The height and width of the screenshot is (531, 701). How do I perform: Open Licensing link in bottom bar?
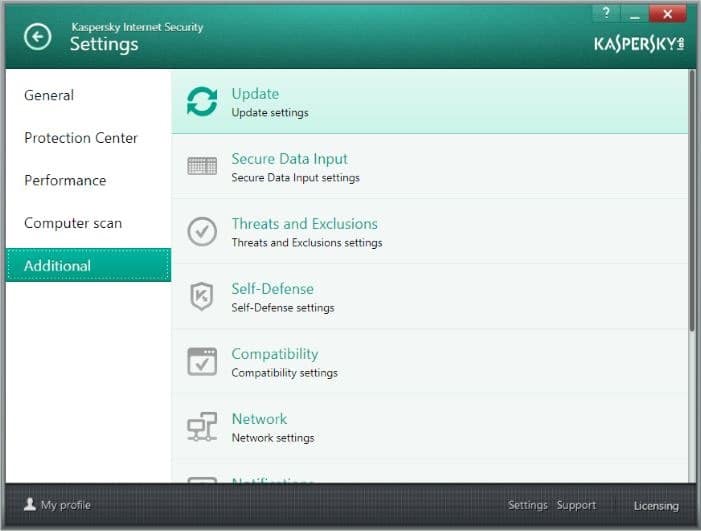(x=656, y=506)
